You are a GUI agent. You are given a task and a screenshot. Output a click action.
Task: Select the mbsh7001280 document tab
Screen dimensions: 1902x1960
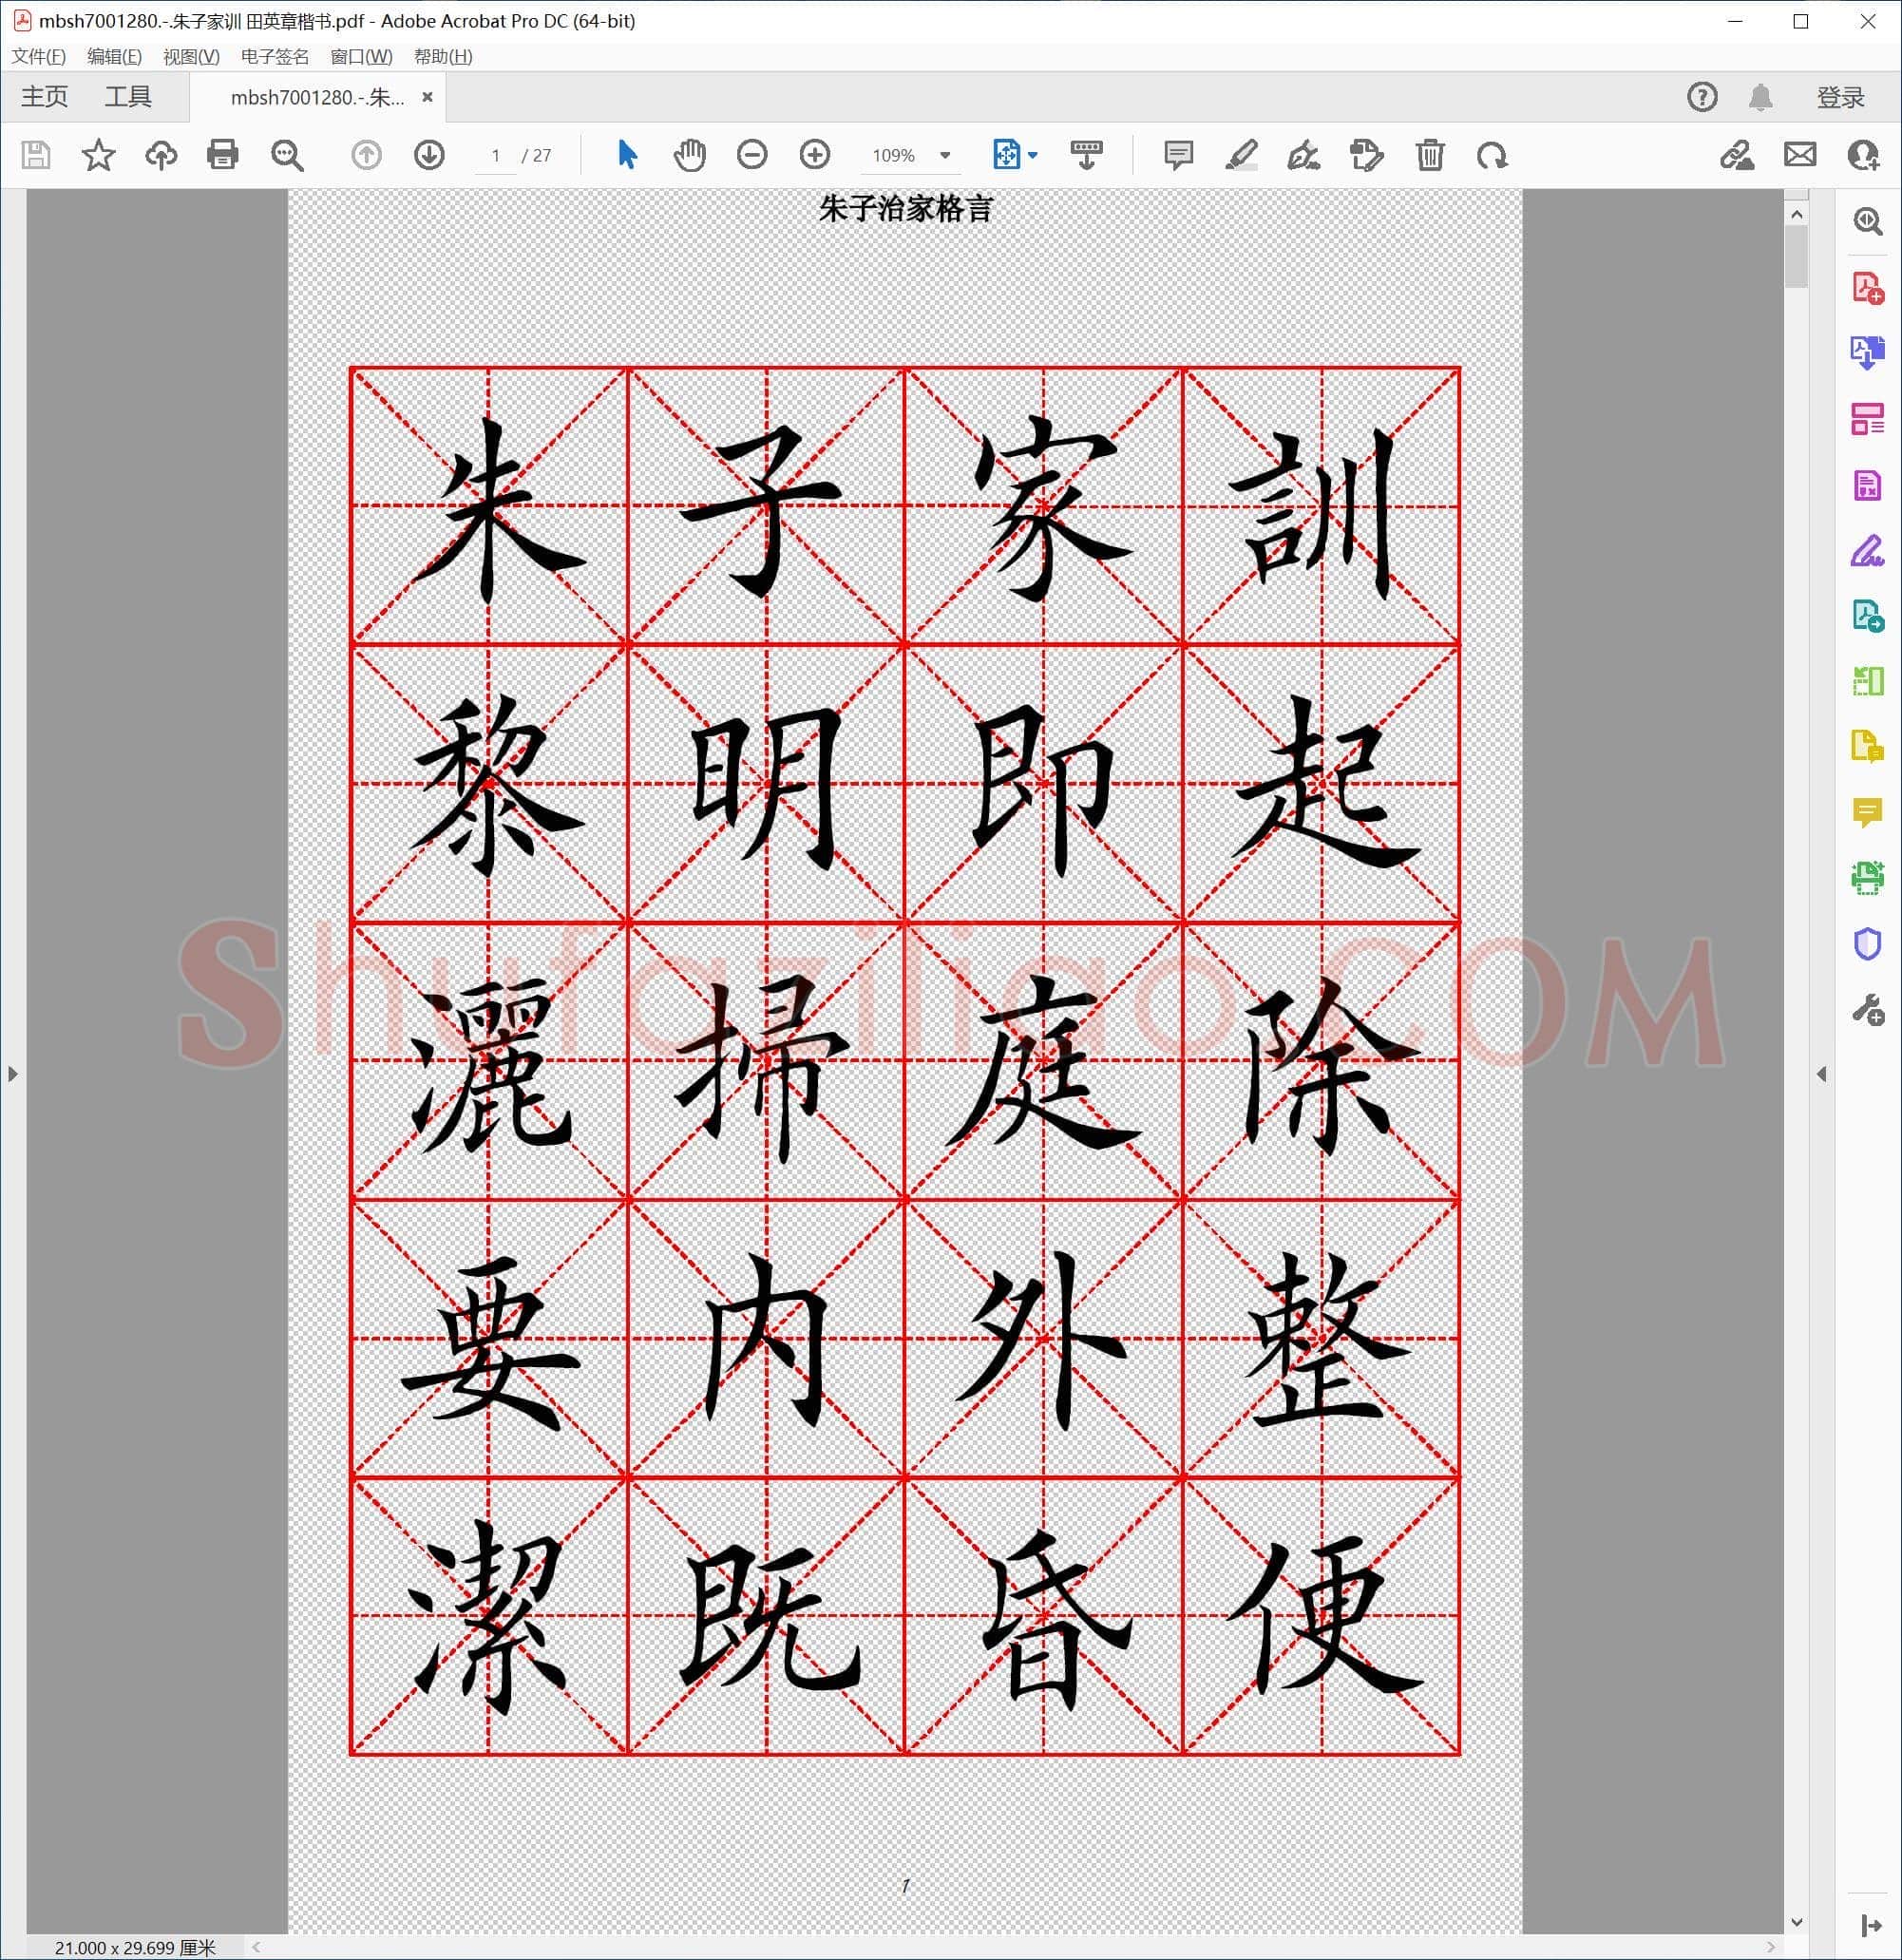(x=317, y=97)
